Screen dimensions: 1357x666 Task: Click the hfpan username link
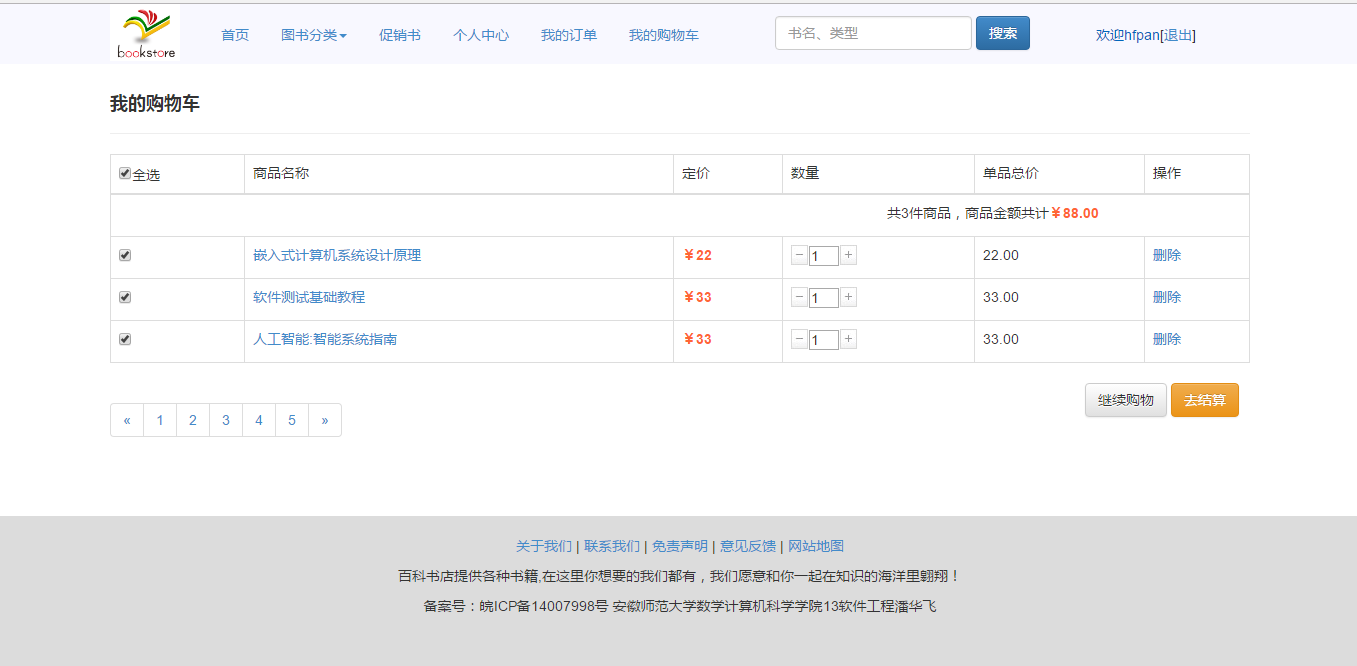pos(1142,35)
